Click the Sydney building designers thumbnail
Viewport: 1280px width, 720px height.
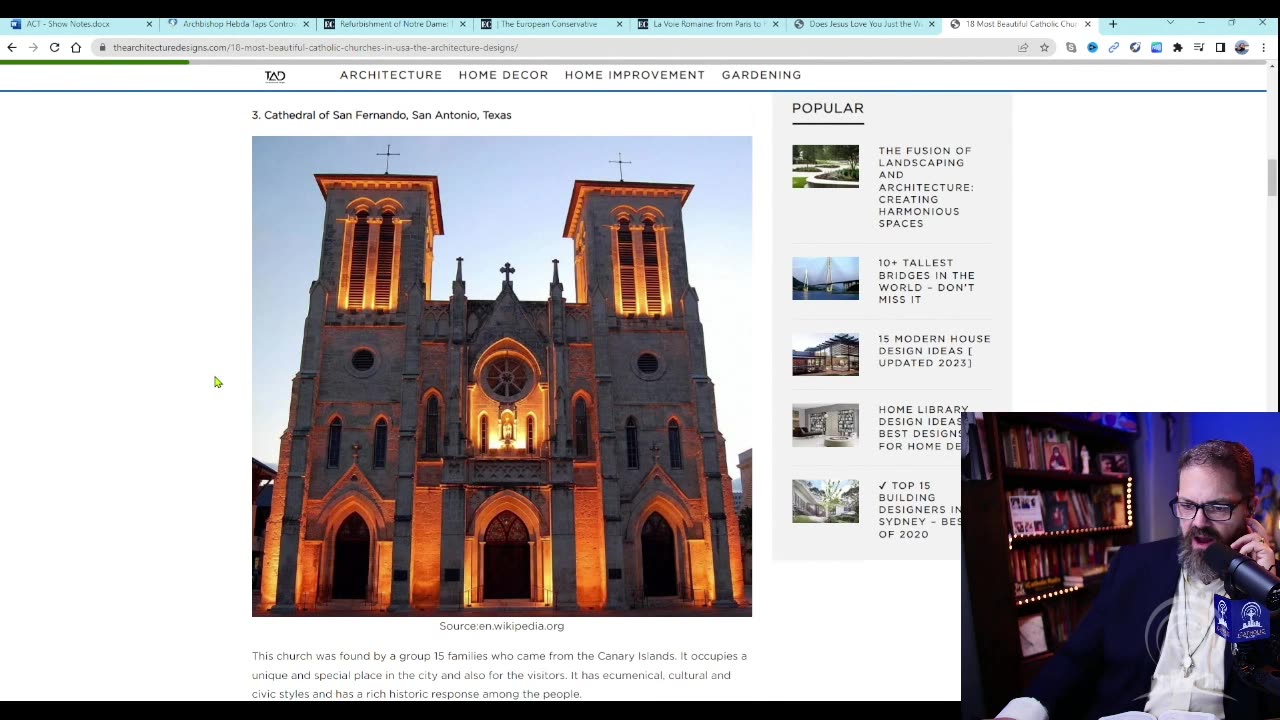[825, 501]
